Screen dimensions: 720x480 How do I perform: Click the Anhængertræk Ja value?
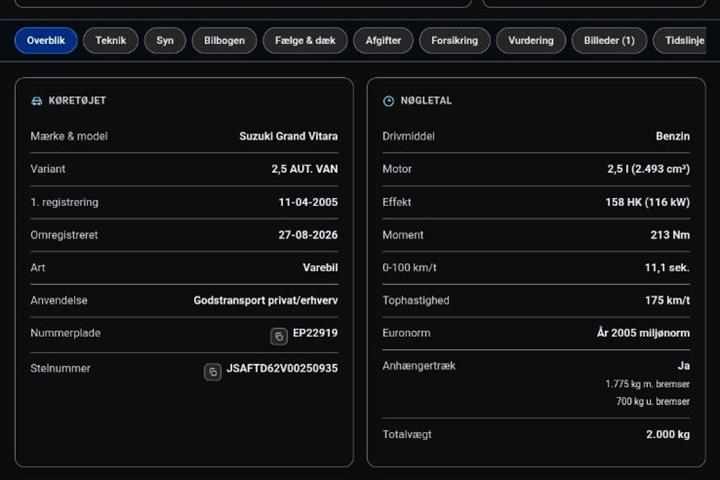click(x=683, y=366)
